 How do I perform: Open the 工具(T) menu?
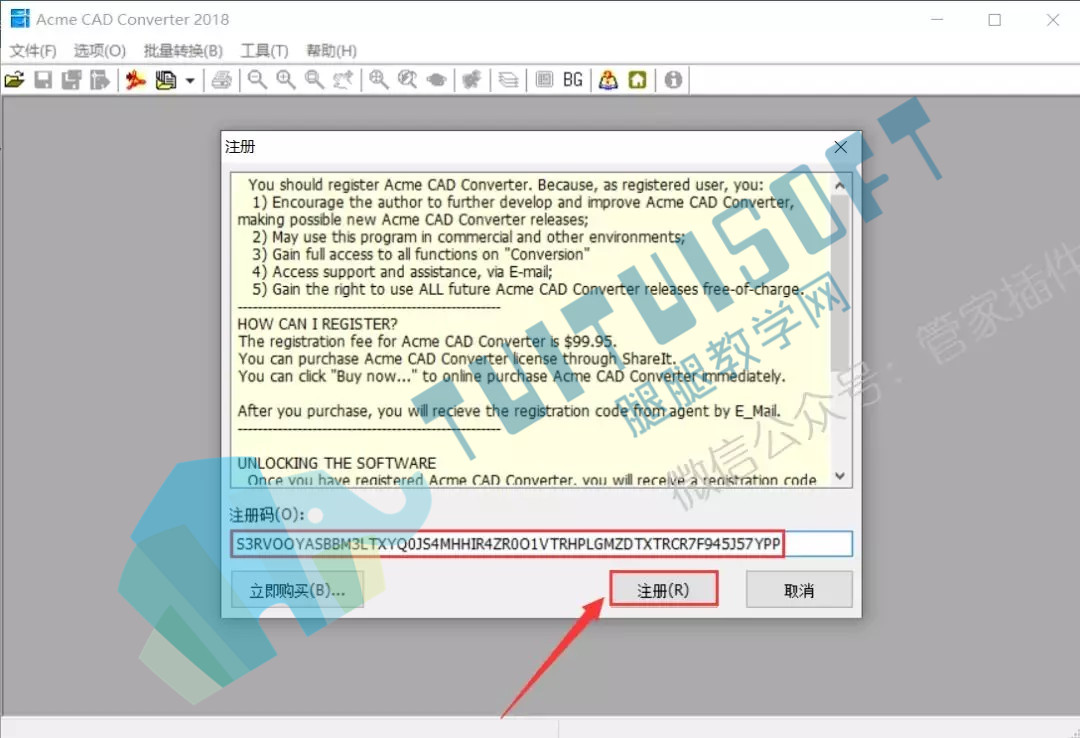pos(264,50)
